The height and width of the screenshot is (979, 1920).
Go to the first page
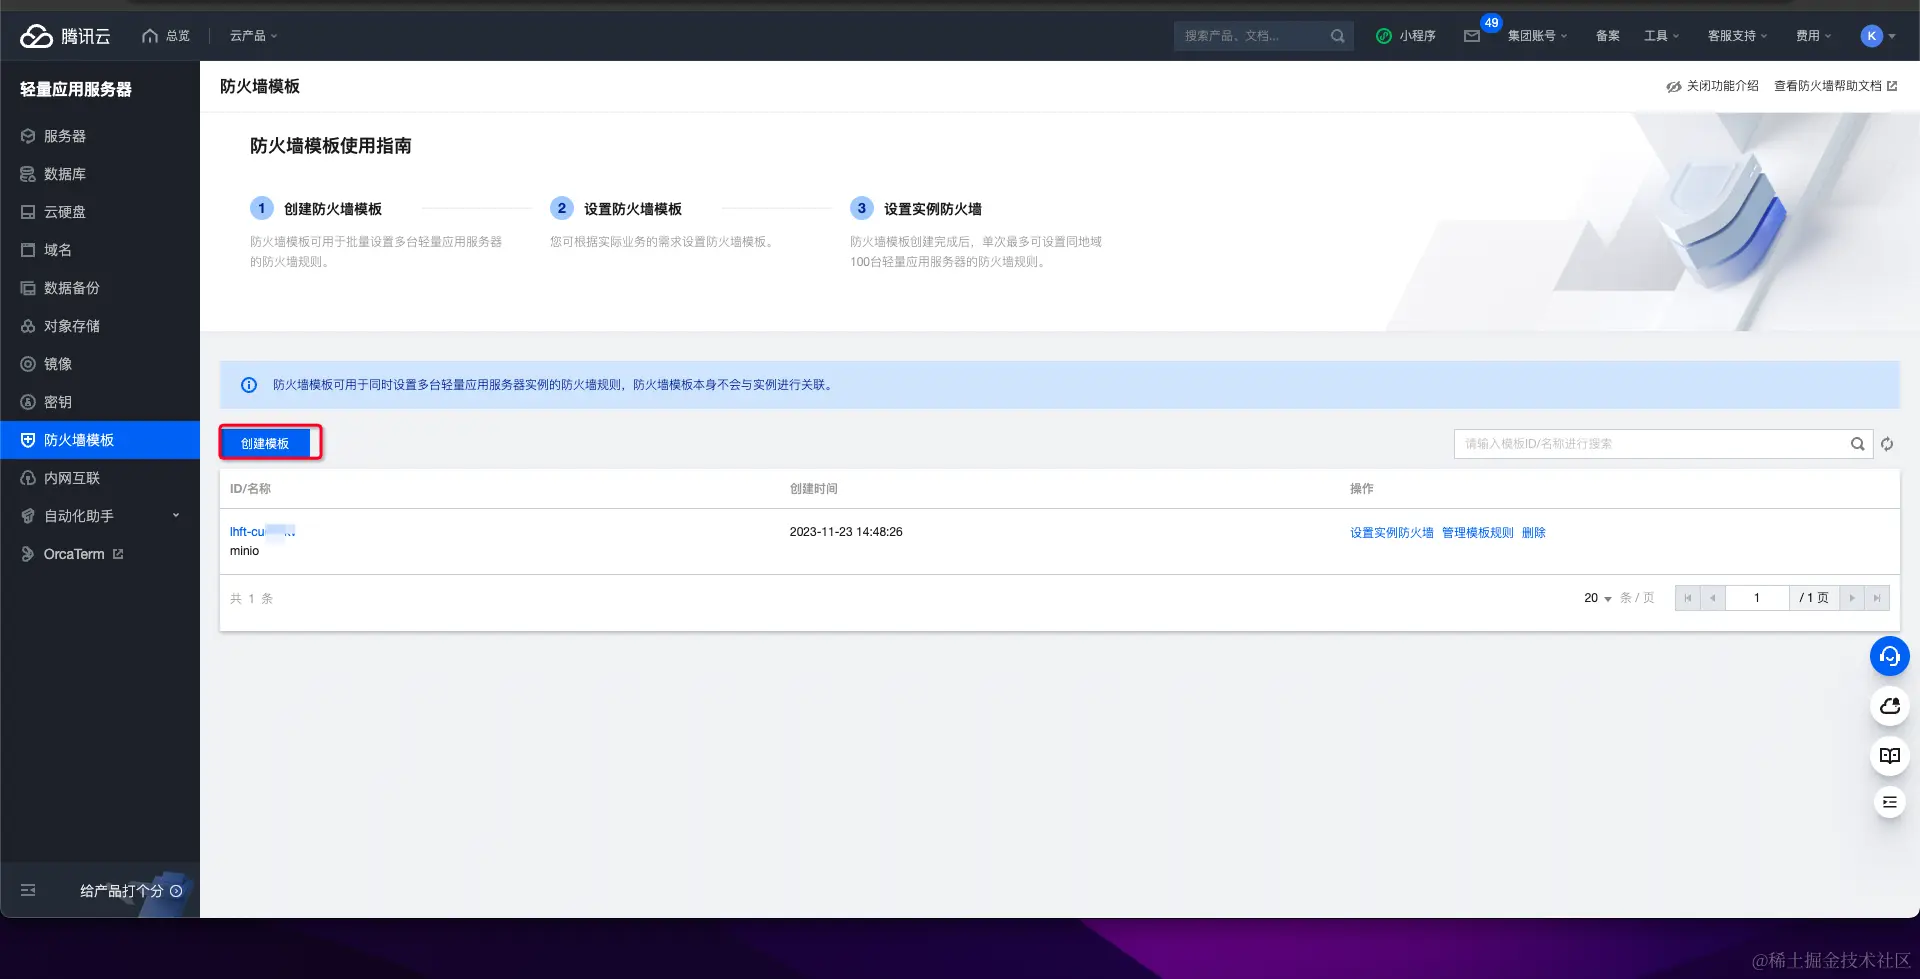tap(1688, 598)
